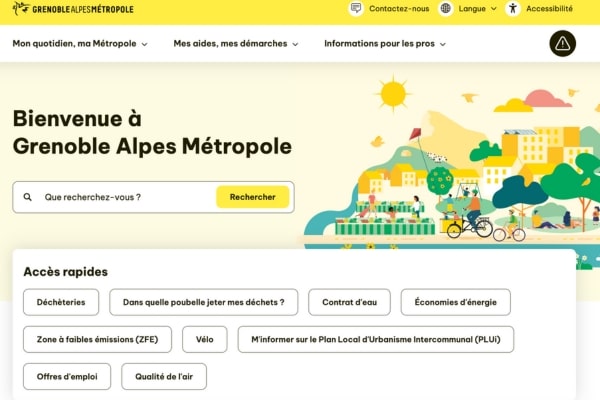
Task: Open the black warning triangle alert icon
Action: click(x=563, y=44)
